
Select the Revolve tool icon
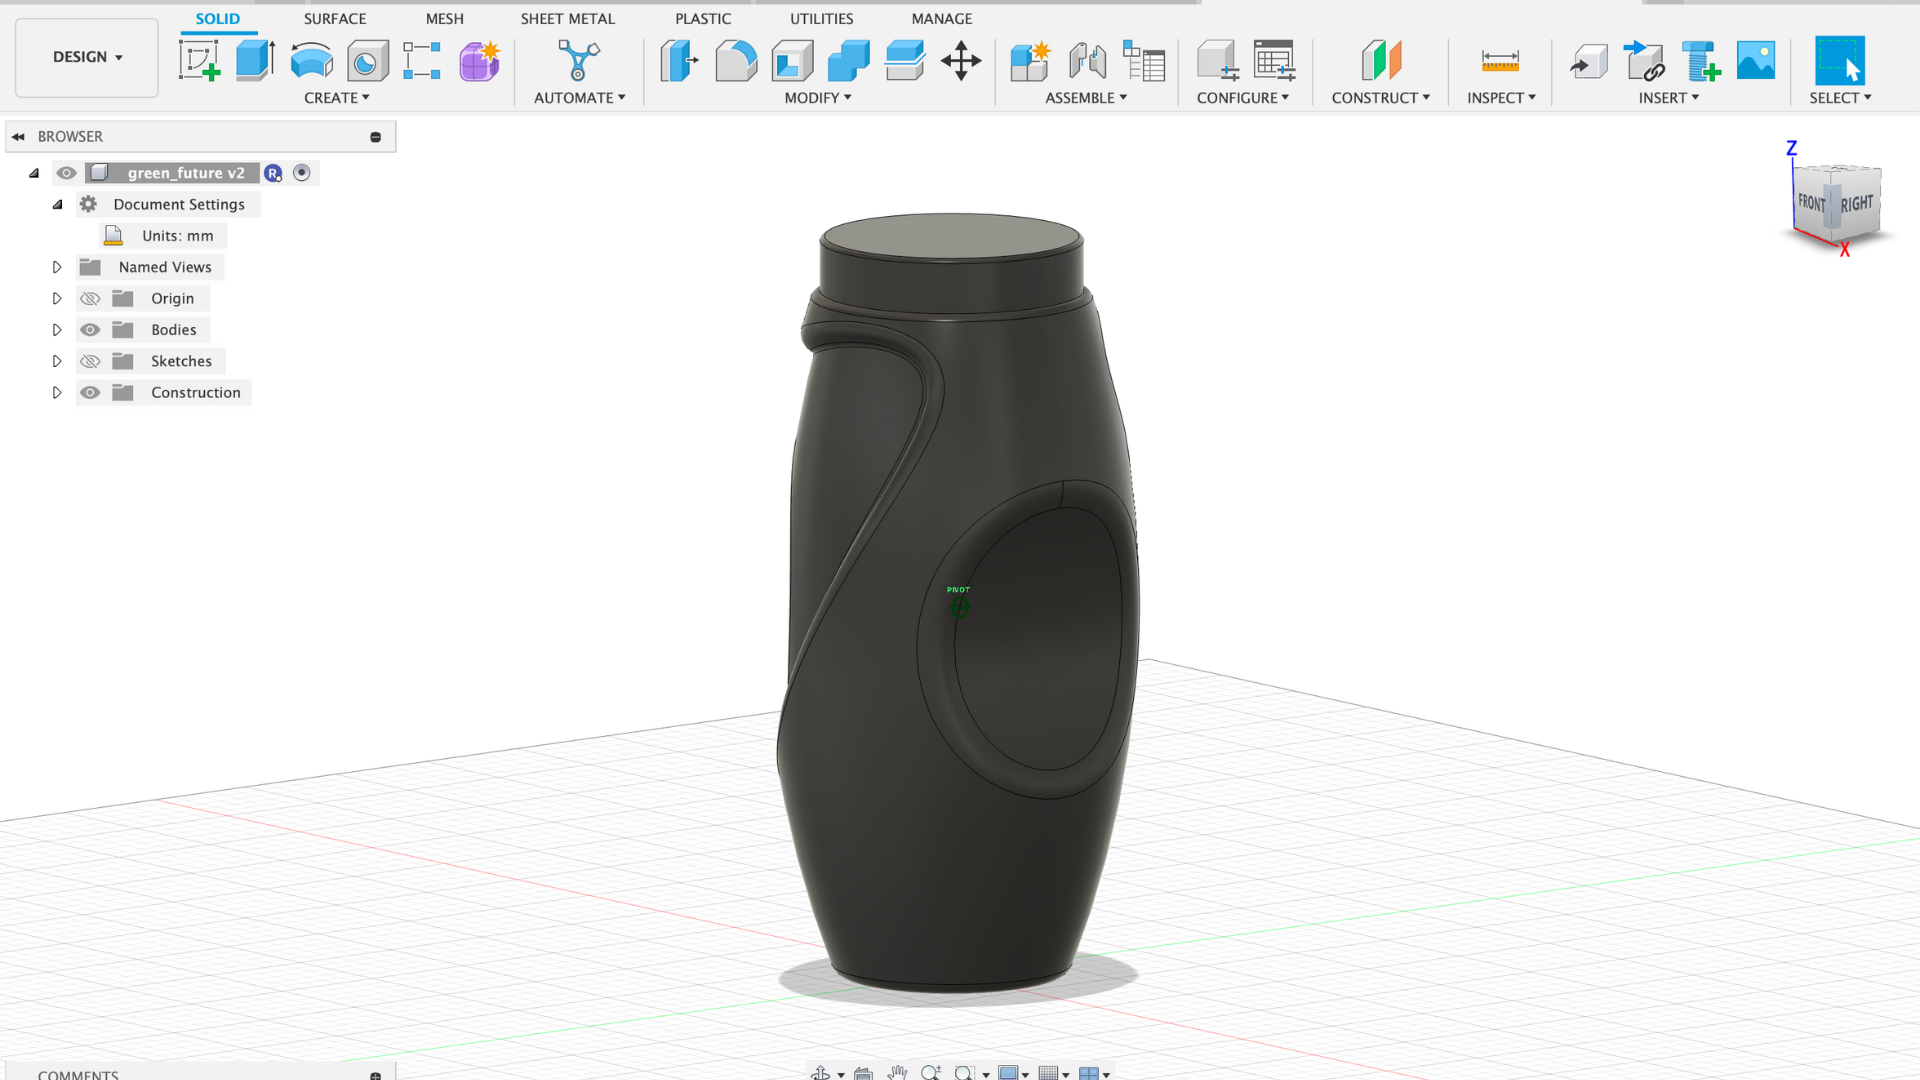point(311,61)
